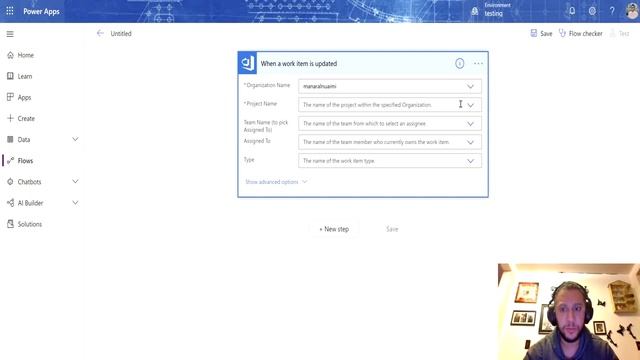Open the trigger card ellipsis menu
Image resolution: width=640 pixels, height=360 pixels.
pos(478,63)
